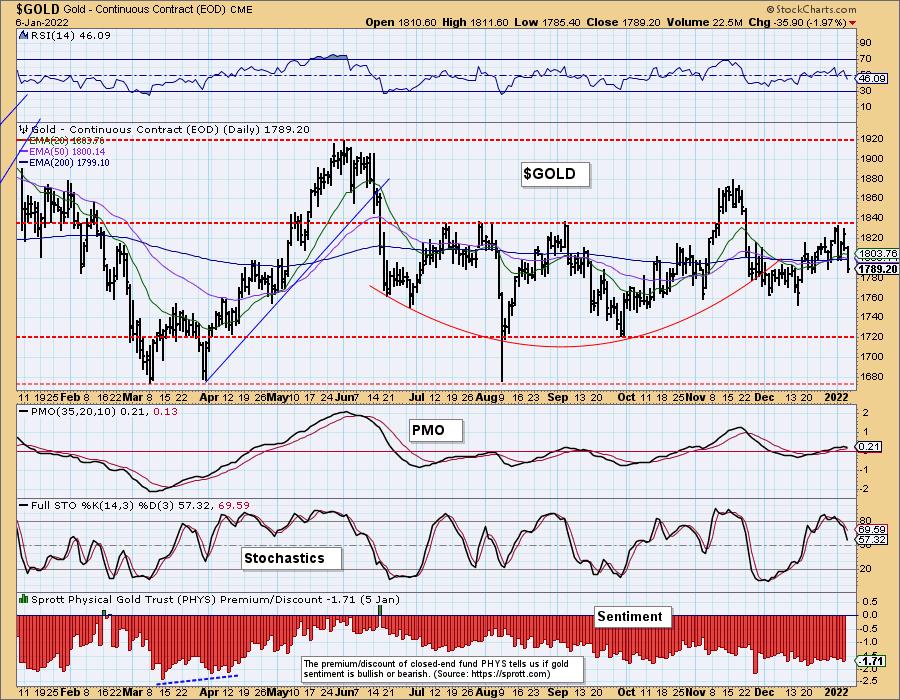Click the Sprott Physical Gold Trust Premium/Discount label

click(215, 599)
